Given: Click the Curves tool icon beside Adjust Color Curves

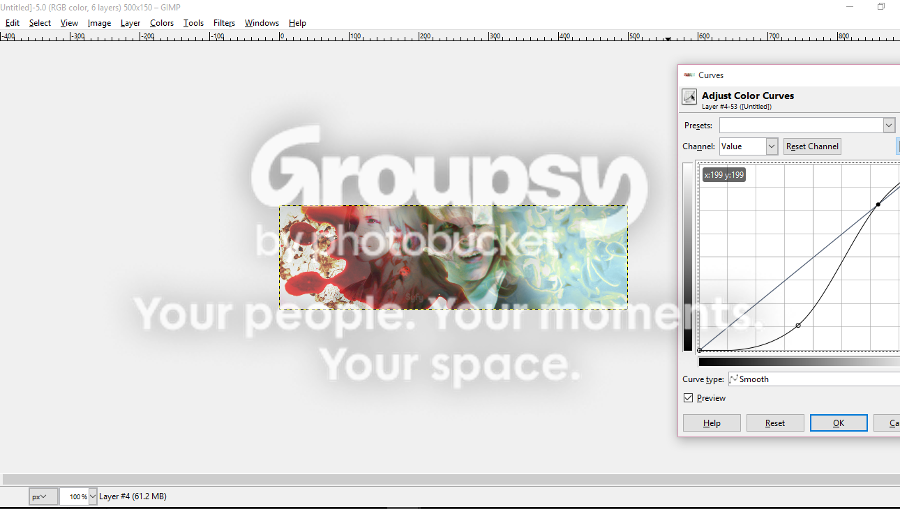Looking at the screenshot, I should click(689, 96).
